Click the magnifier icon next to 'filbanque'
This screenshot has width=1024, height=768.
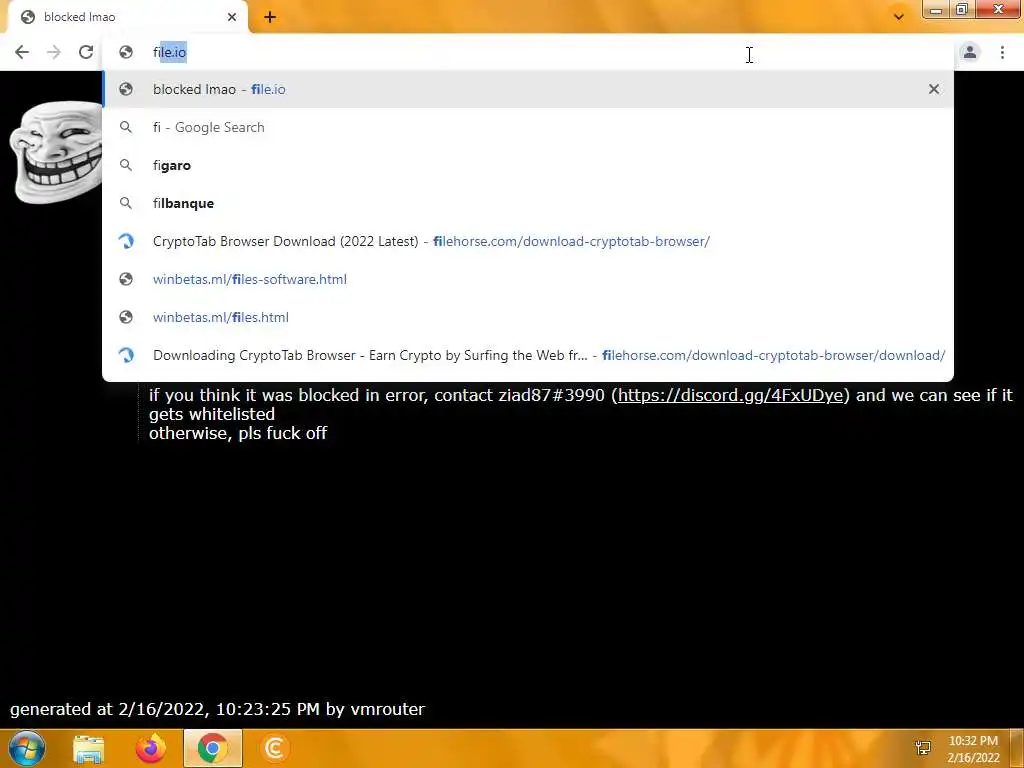click(126, 203)
